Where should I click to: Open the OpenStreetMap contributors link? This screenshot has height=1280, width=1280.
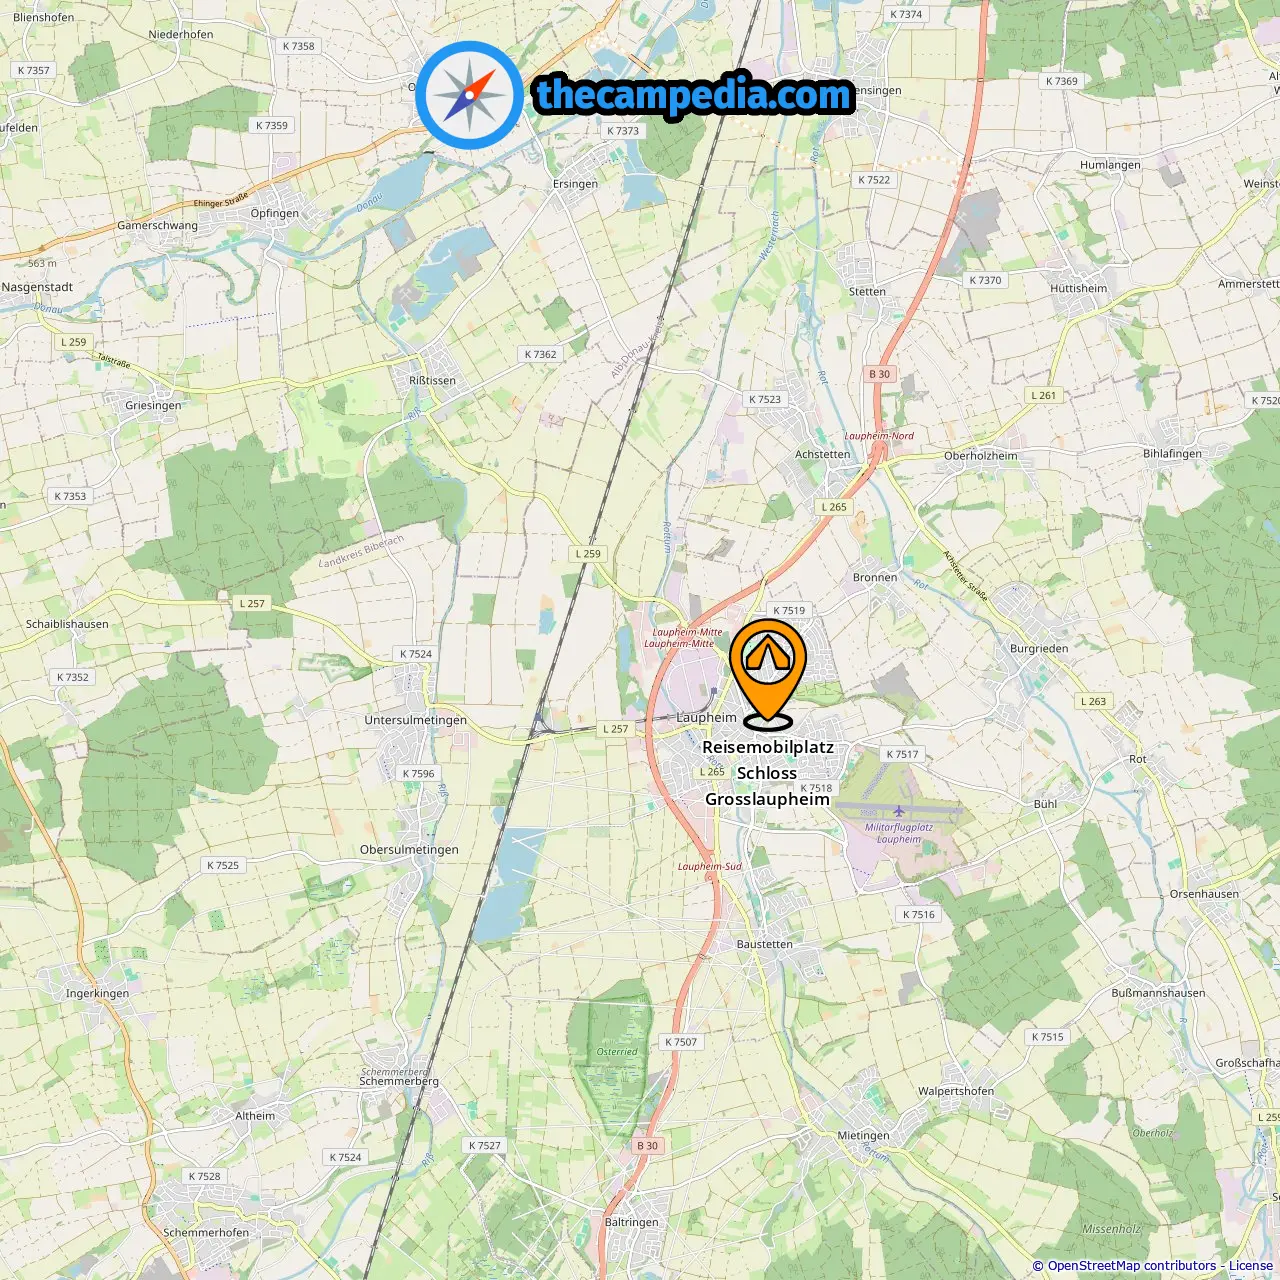1133,1266
